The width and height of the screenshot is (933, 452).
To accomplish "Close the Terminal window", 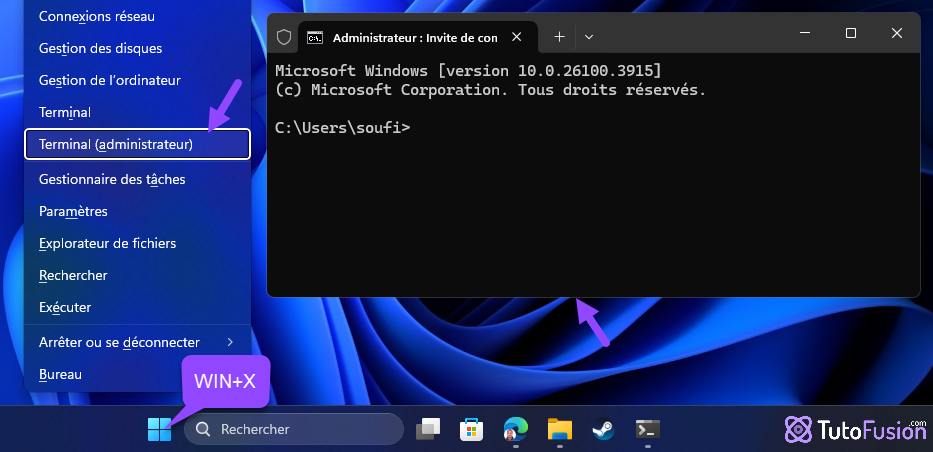I will [897, 33].
